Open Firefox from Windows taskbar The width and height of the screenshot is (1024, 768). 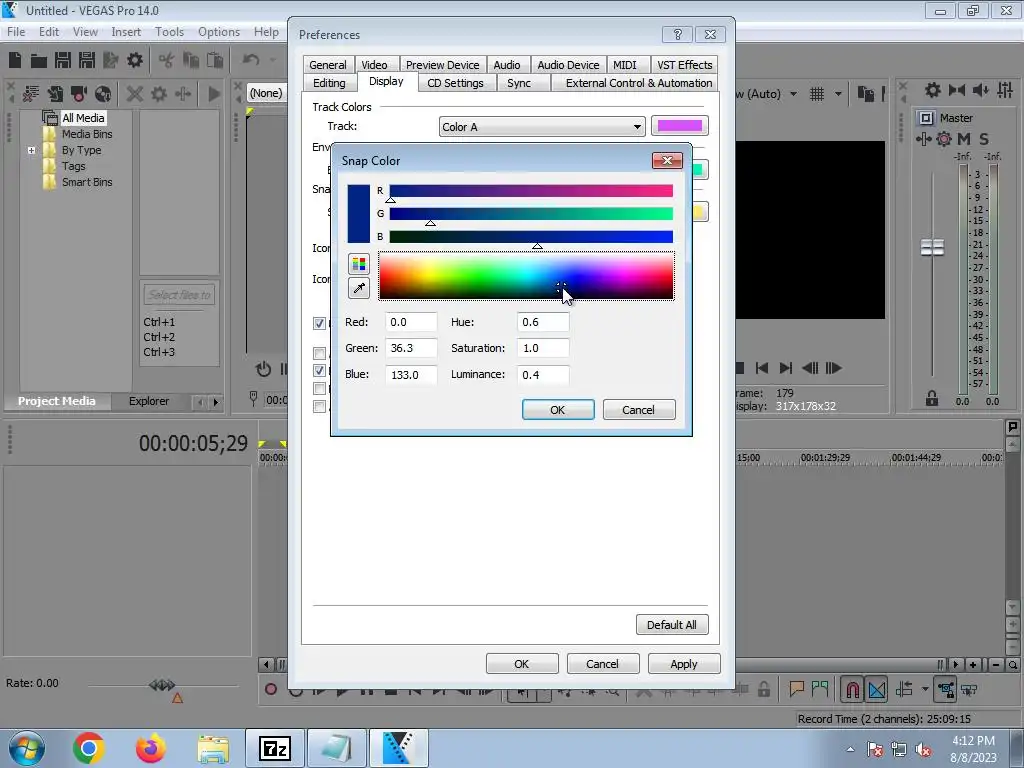tap(151, 748)
